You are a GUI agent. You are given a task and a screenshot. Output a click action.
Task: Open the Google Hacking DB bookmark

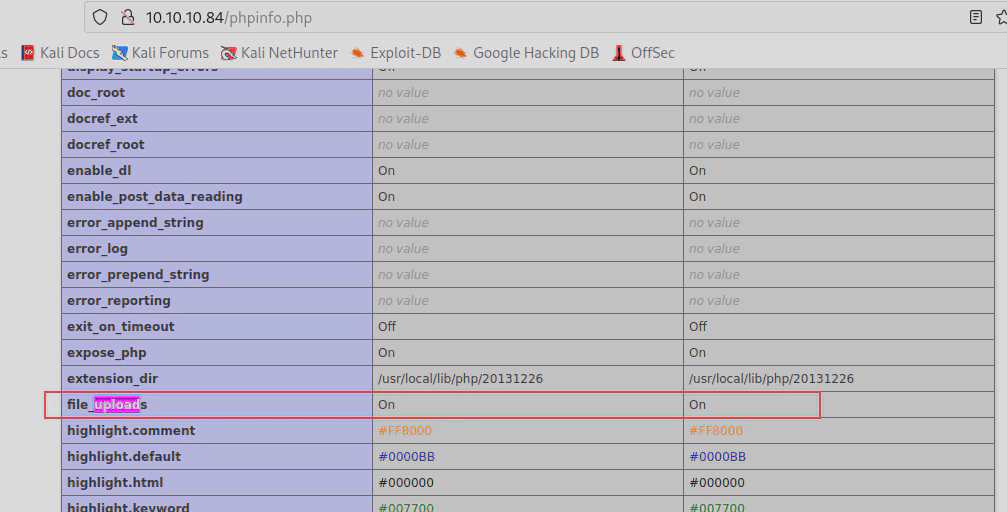(x=525, y=53)
